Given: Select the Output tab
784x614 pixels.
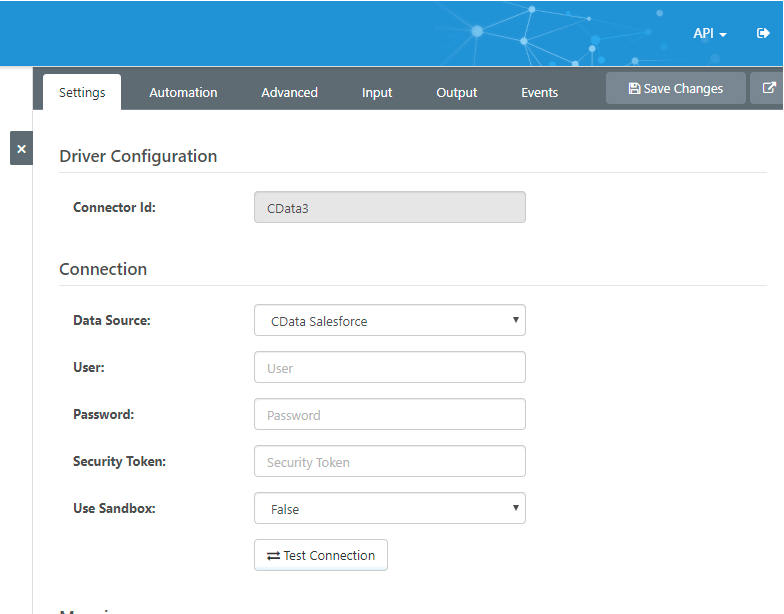Looking at the screenshot, I should [456, 93].
